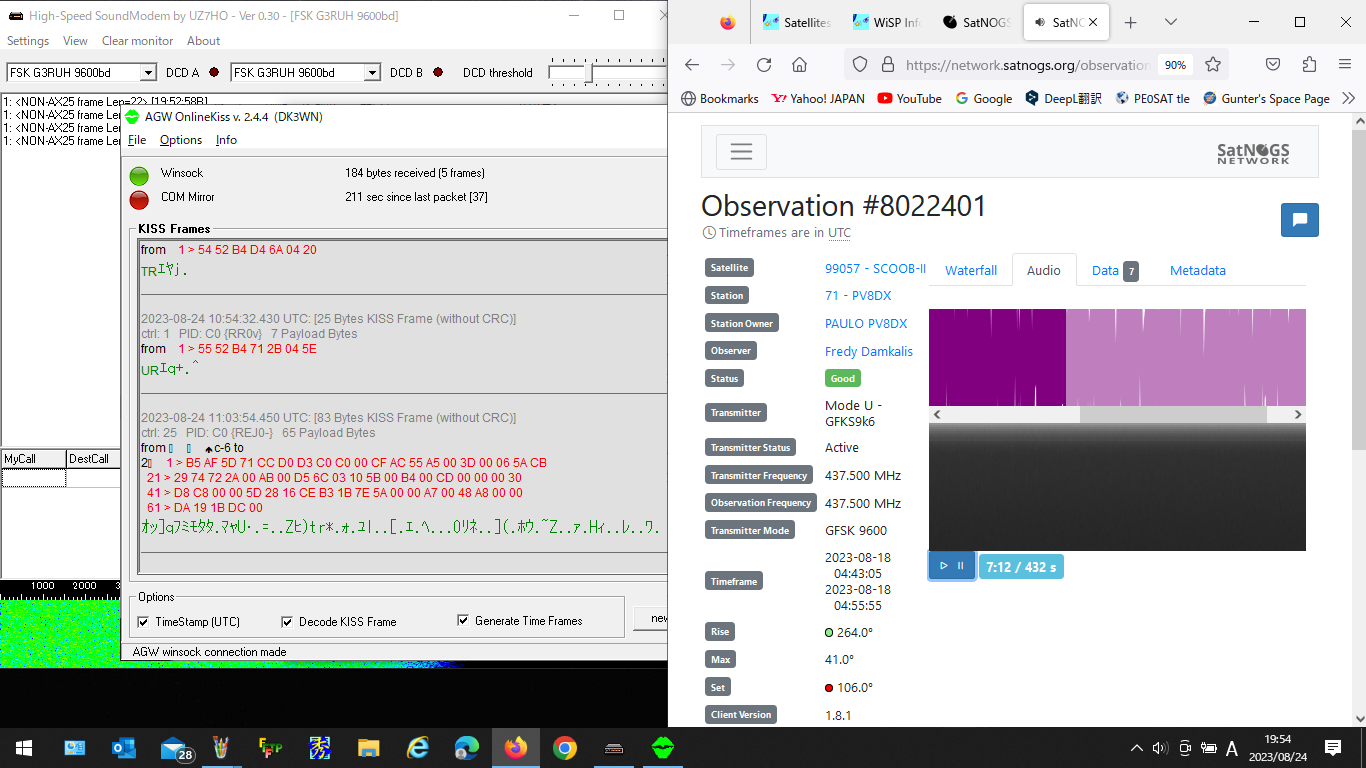Toggle the SatNOGS navbar hamburger menu
The image size is (1366, 768).
click(x=741, y=152)
